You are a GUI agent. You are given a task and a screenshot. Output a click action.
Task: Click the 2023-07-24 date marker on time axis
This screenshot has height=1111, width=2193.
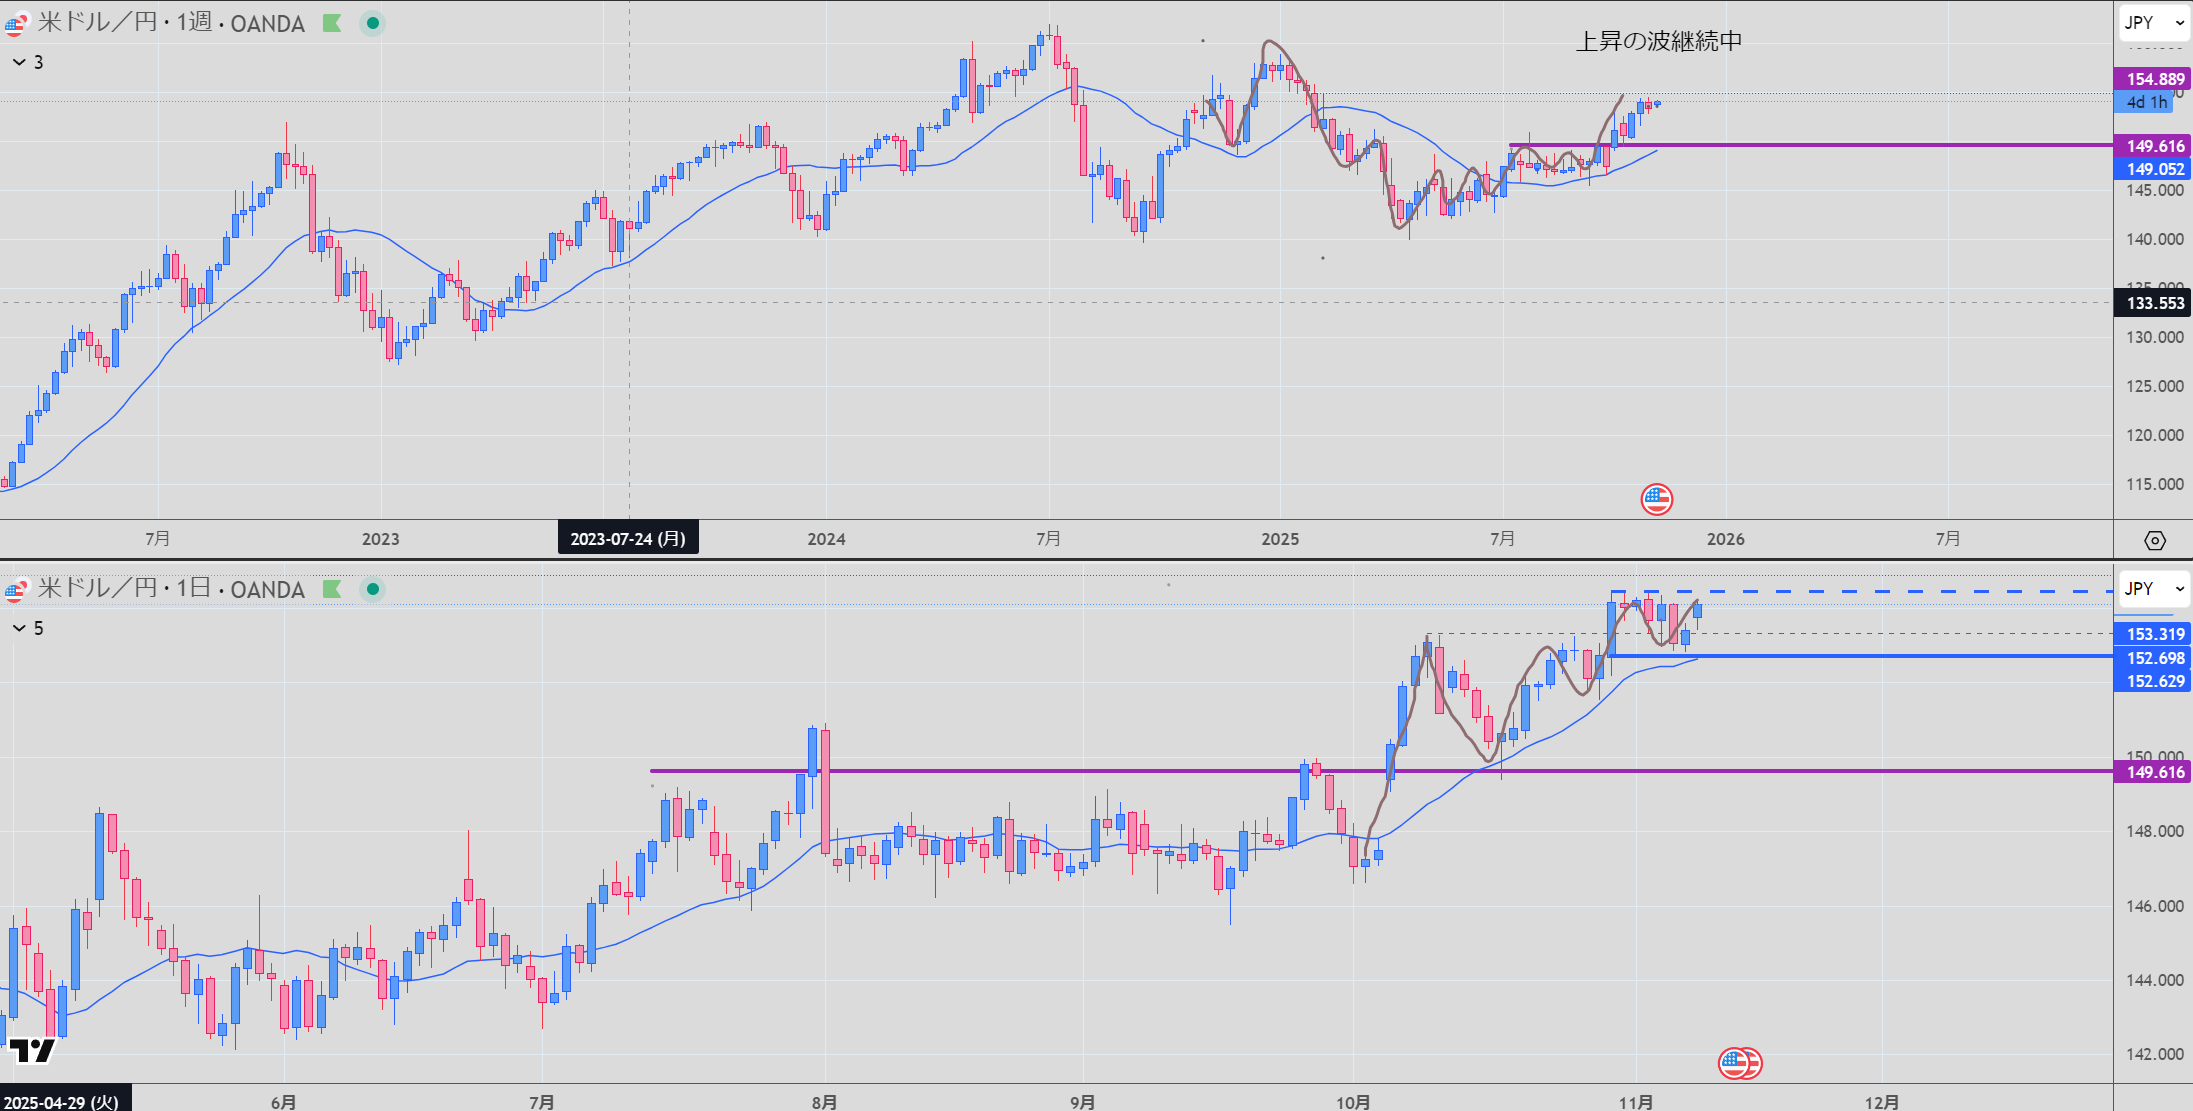628,538
